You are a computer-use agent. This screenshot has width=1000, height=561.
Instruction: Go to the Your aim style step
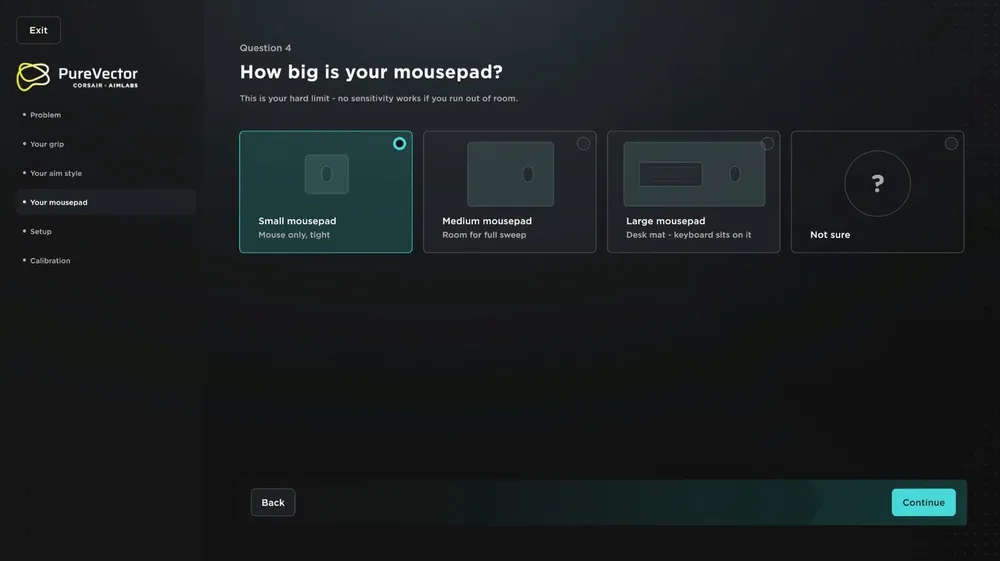[106, 173]
